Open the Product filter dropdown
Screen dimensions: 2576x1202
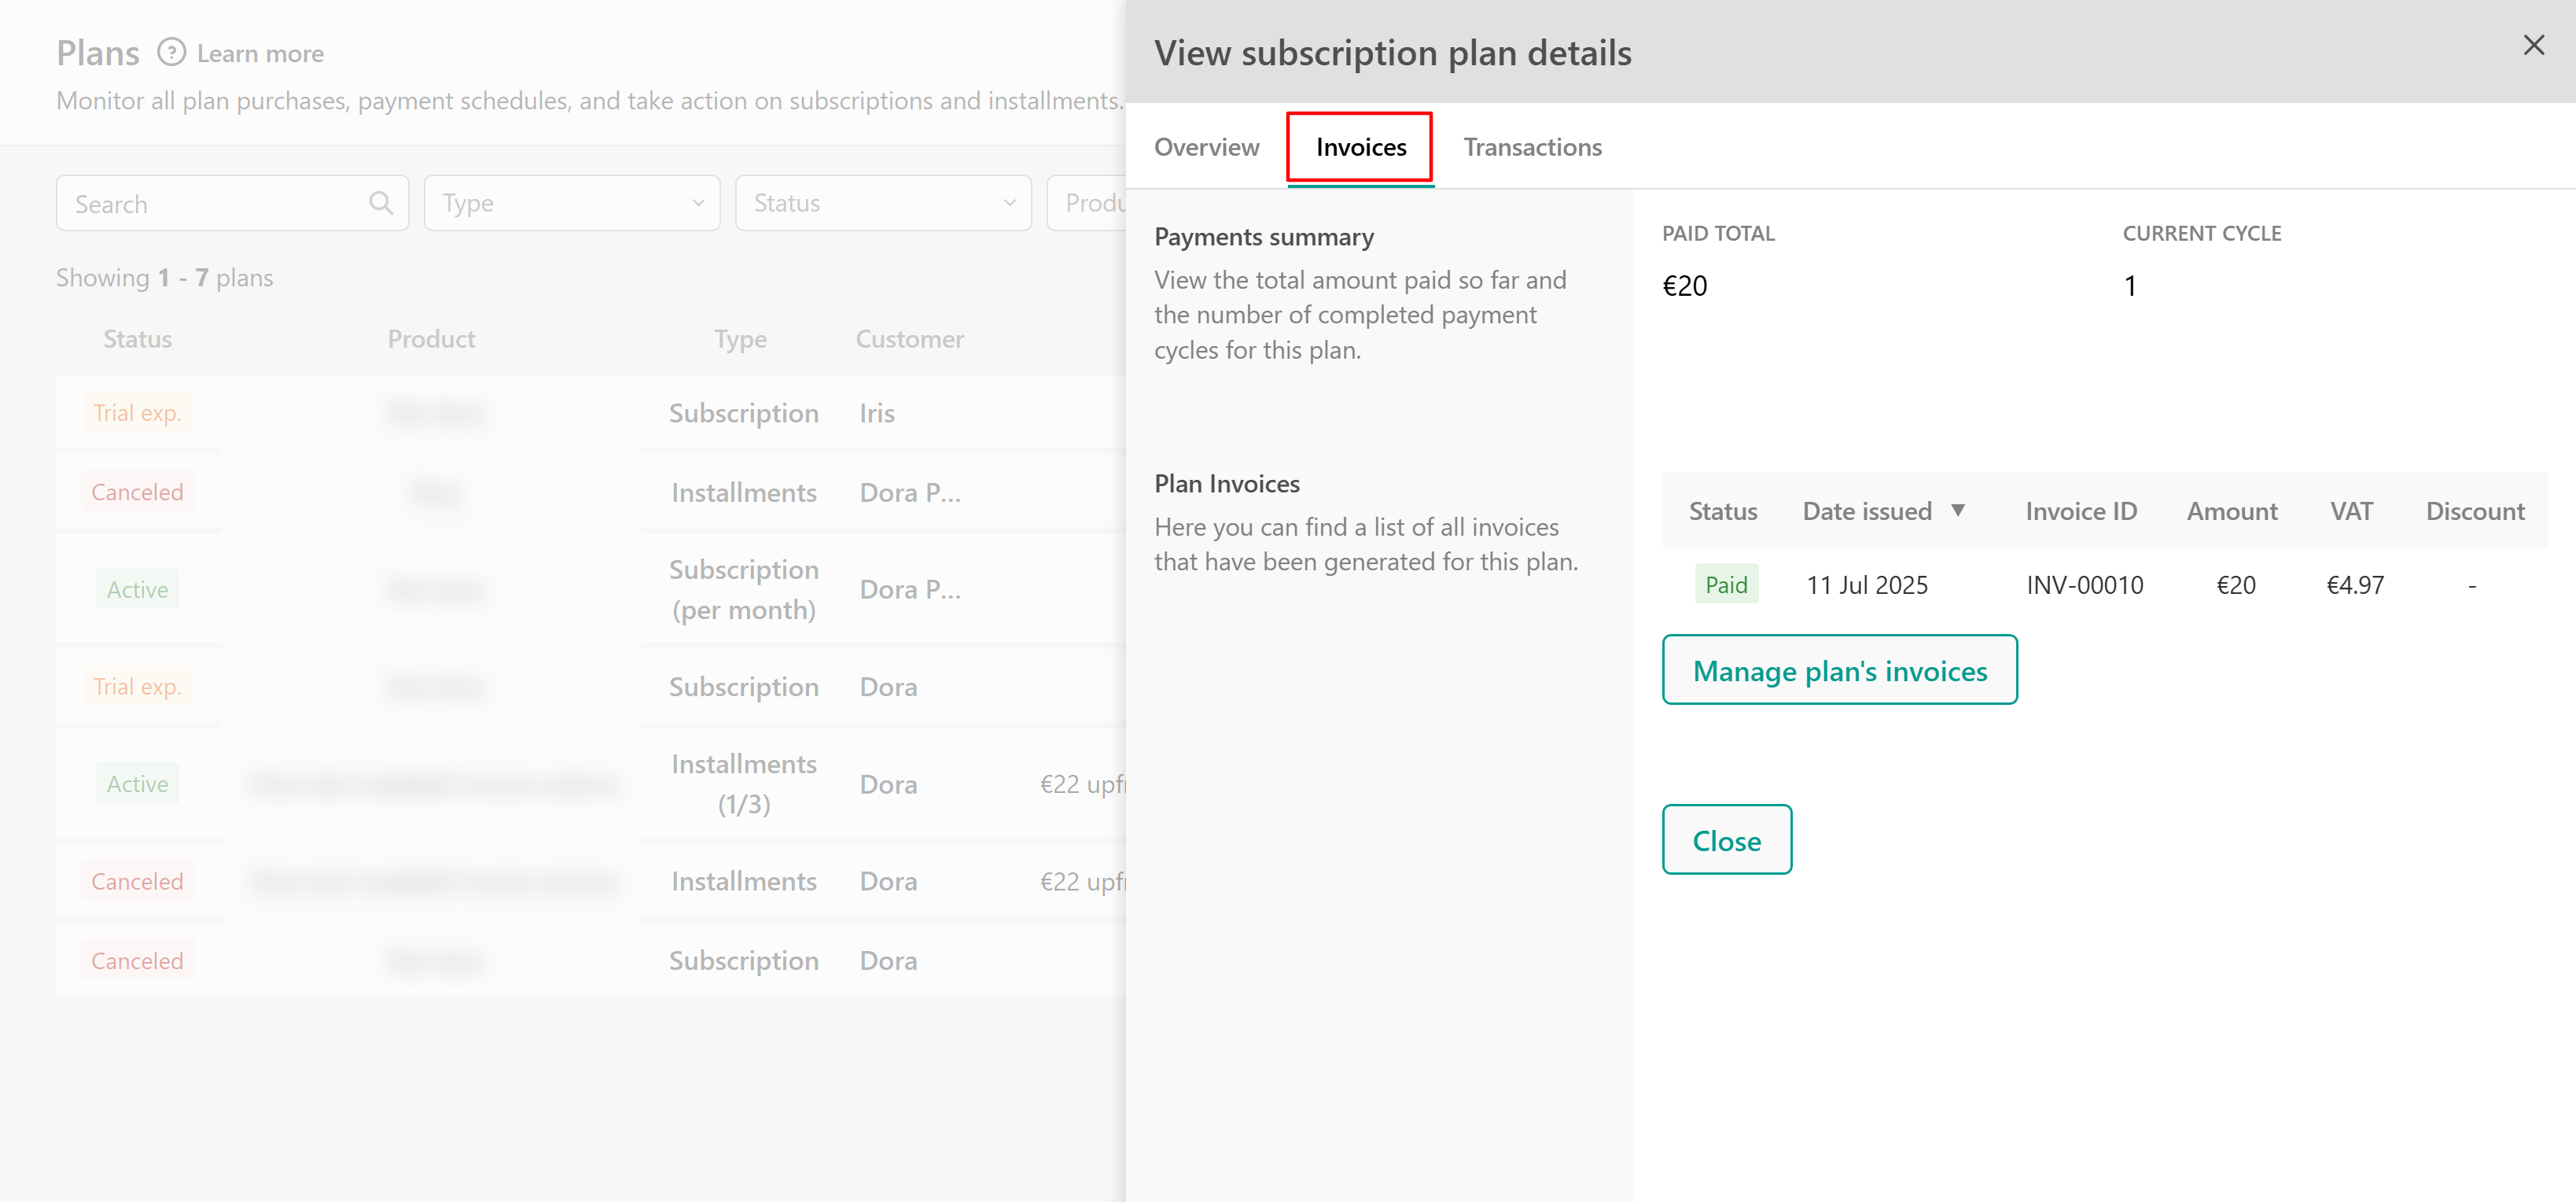pyautogui.click(x=1090, y=203)
